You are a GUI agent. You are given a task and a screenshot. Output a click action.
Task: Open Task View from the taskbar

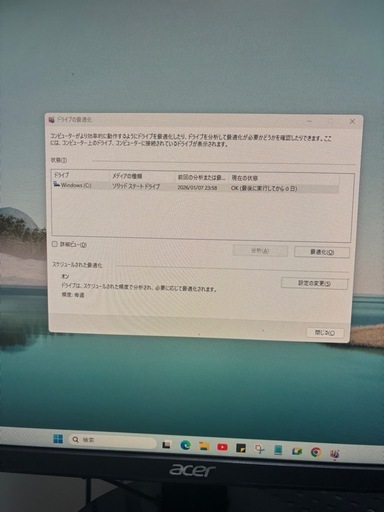point(166,444)
